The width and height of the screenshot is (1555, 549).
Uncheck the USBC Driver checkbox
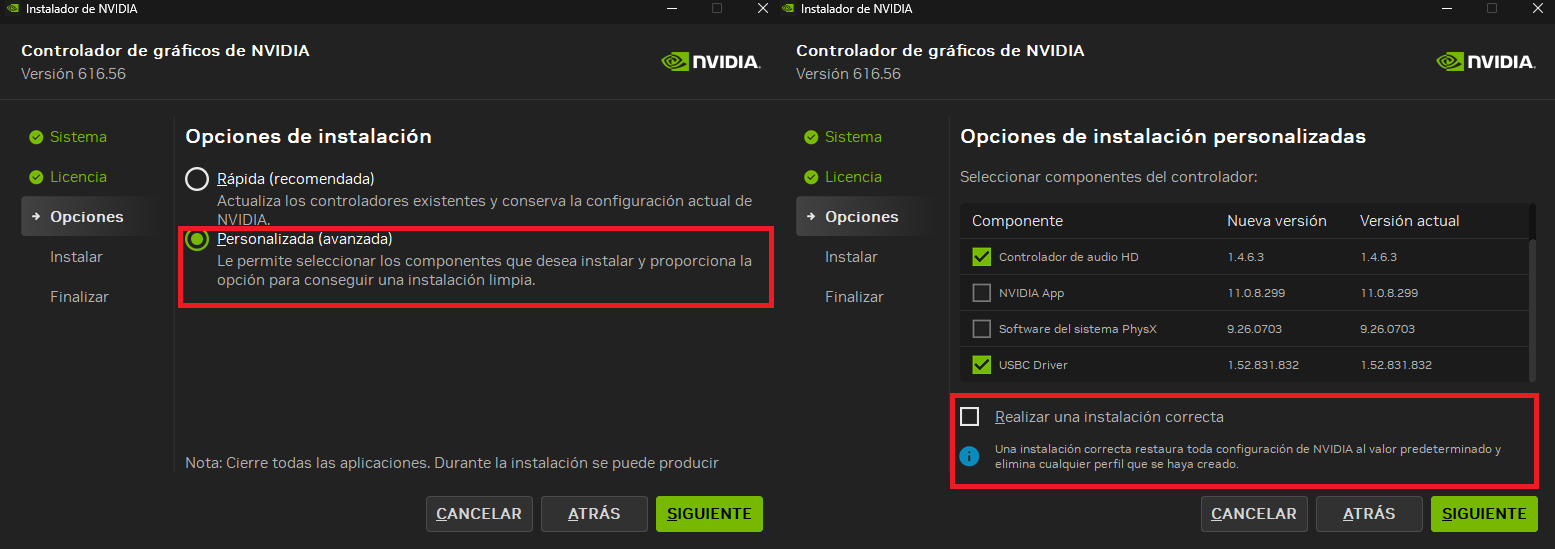click(x=981, y=365)
